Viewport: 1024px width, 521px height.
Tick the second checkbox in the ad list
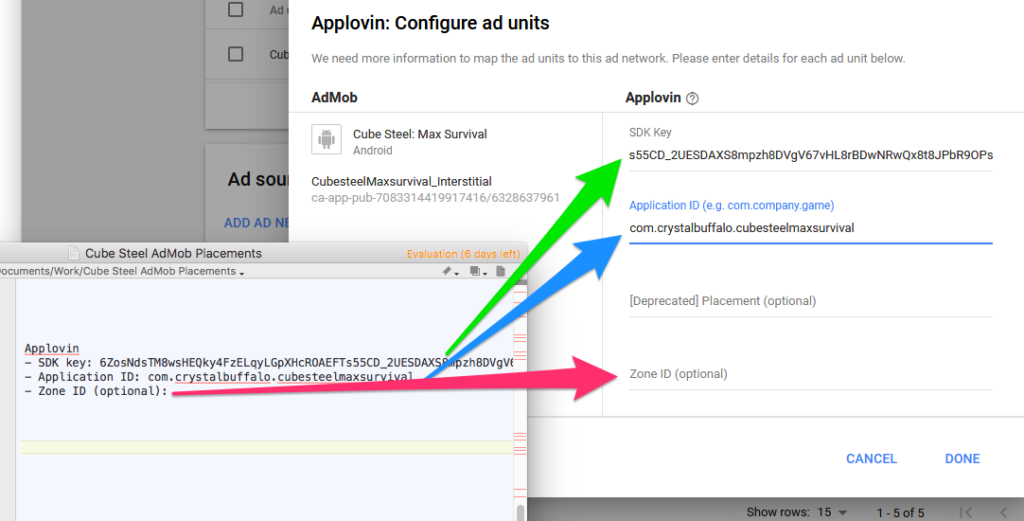coord(236,54)
